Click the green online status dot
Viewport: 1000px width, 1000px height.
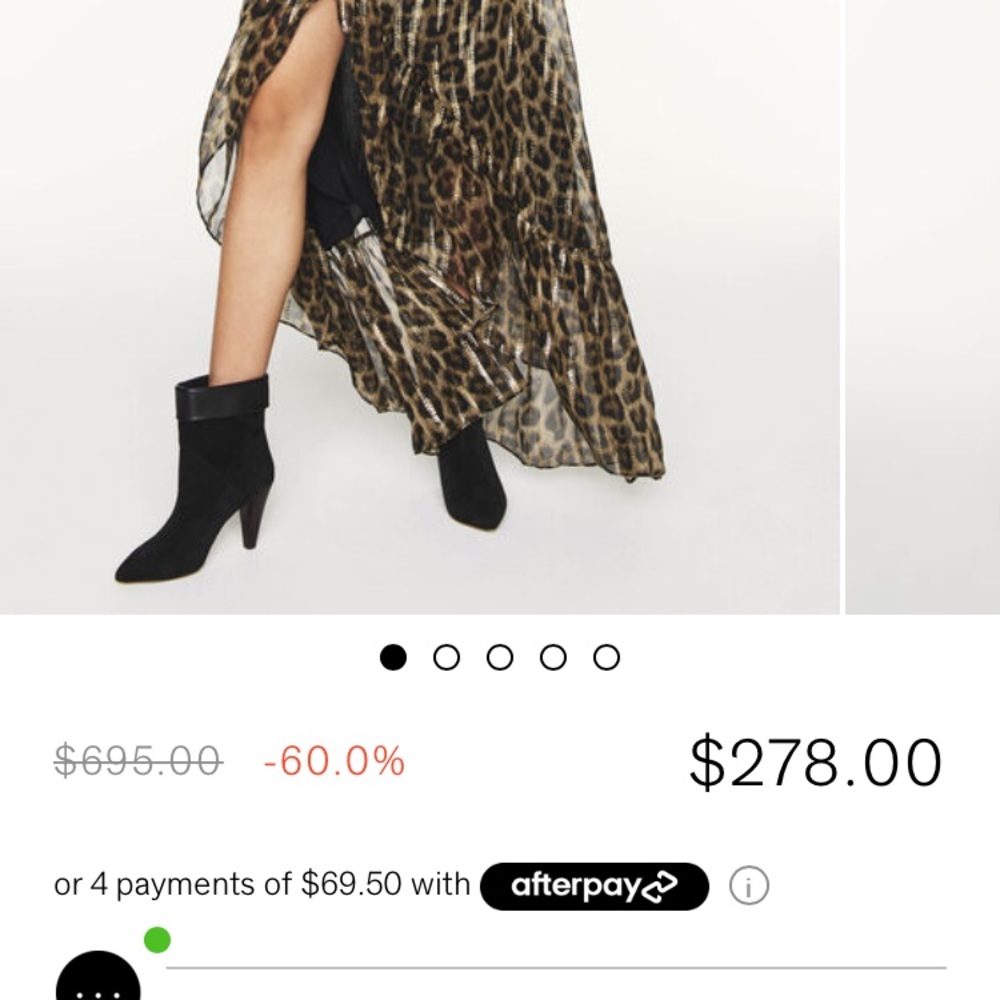[157, 940]
